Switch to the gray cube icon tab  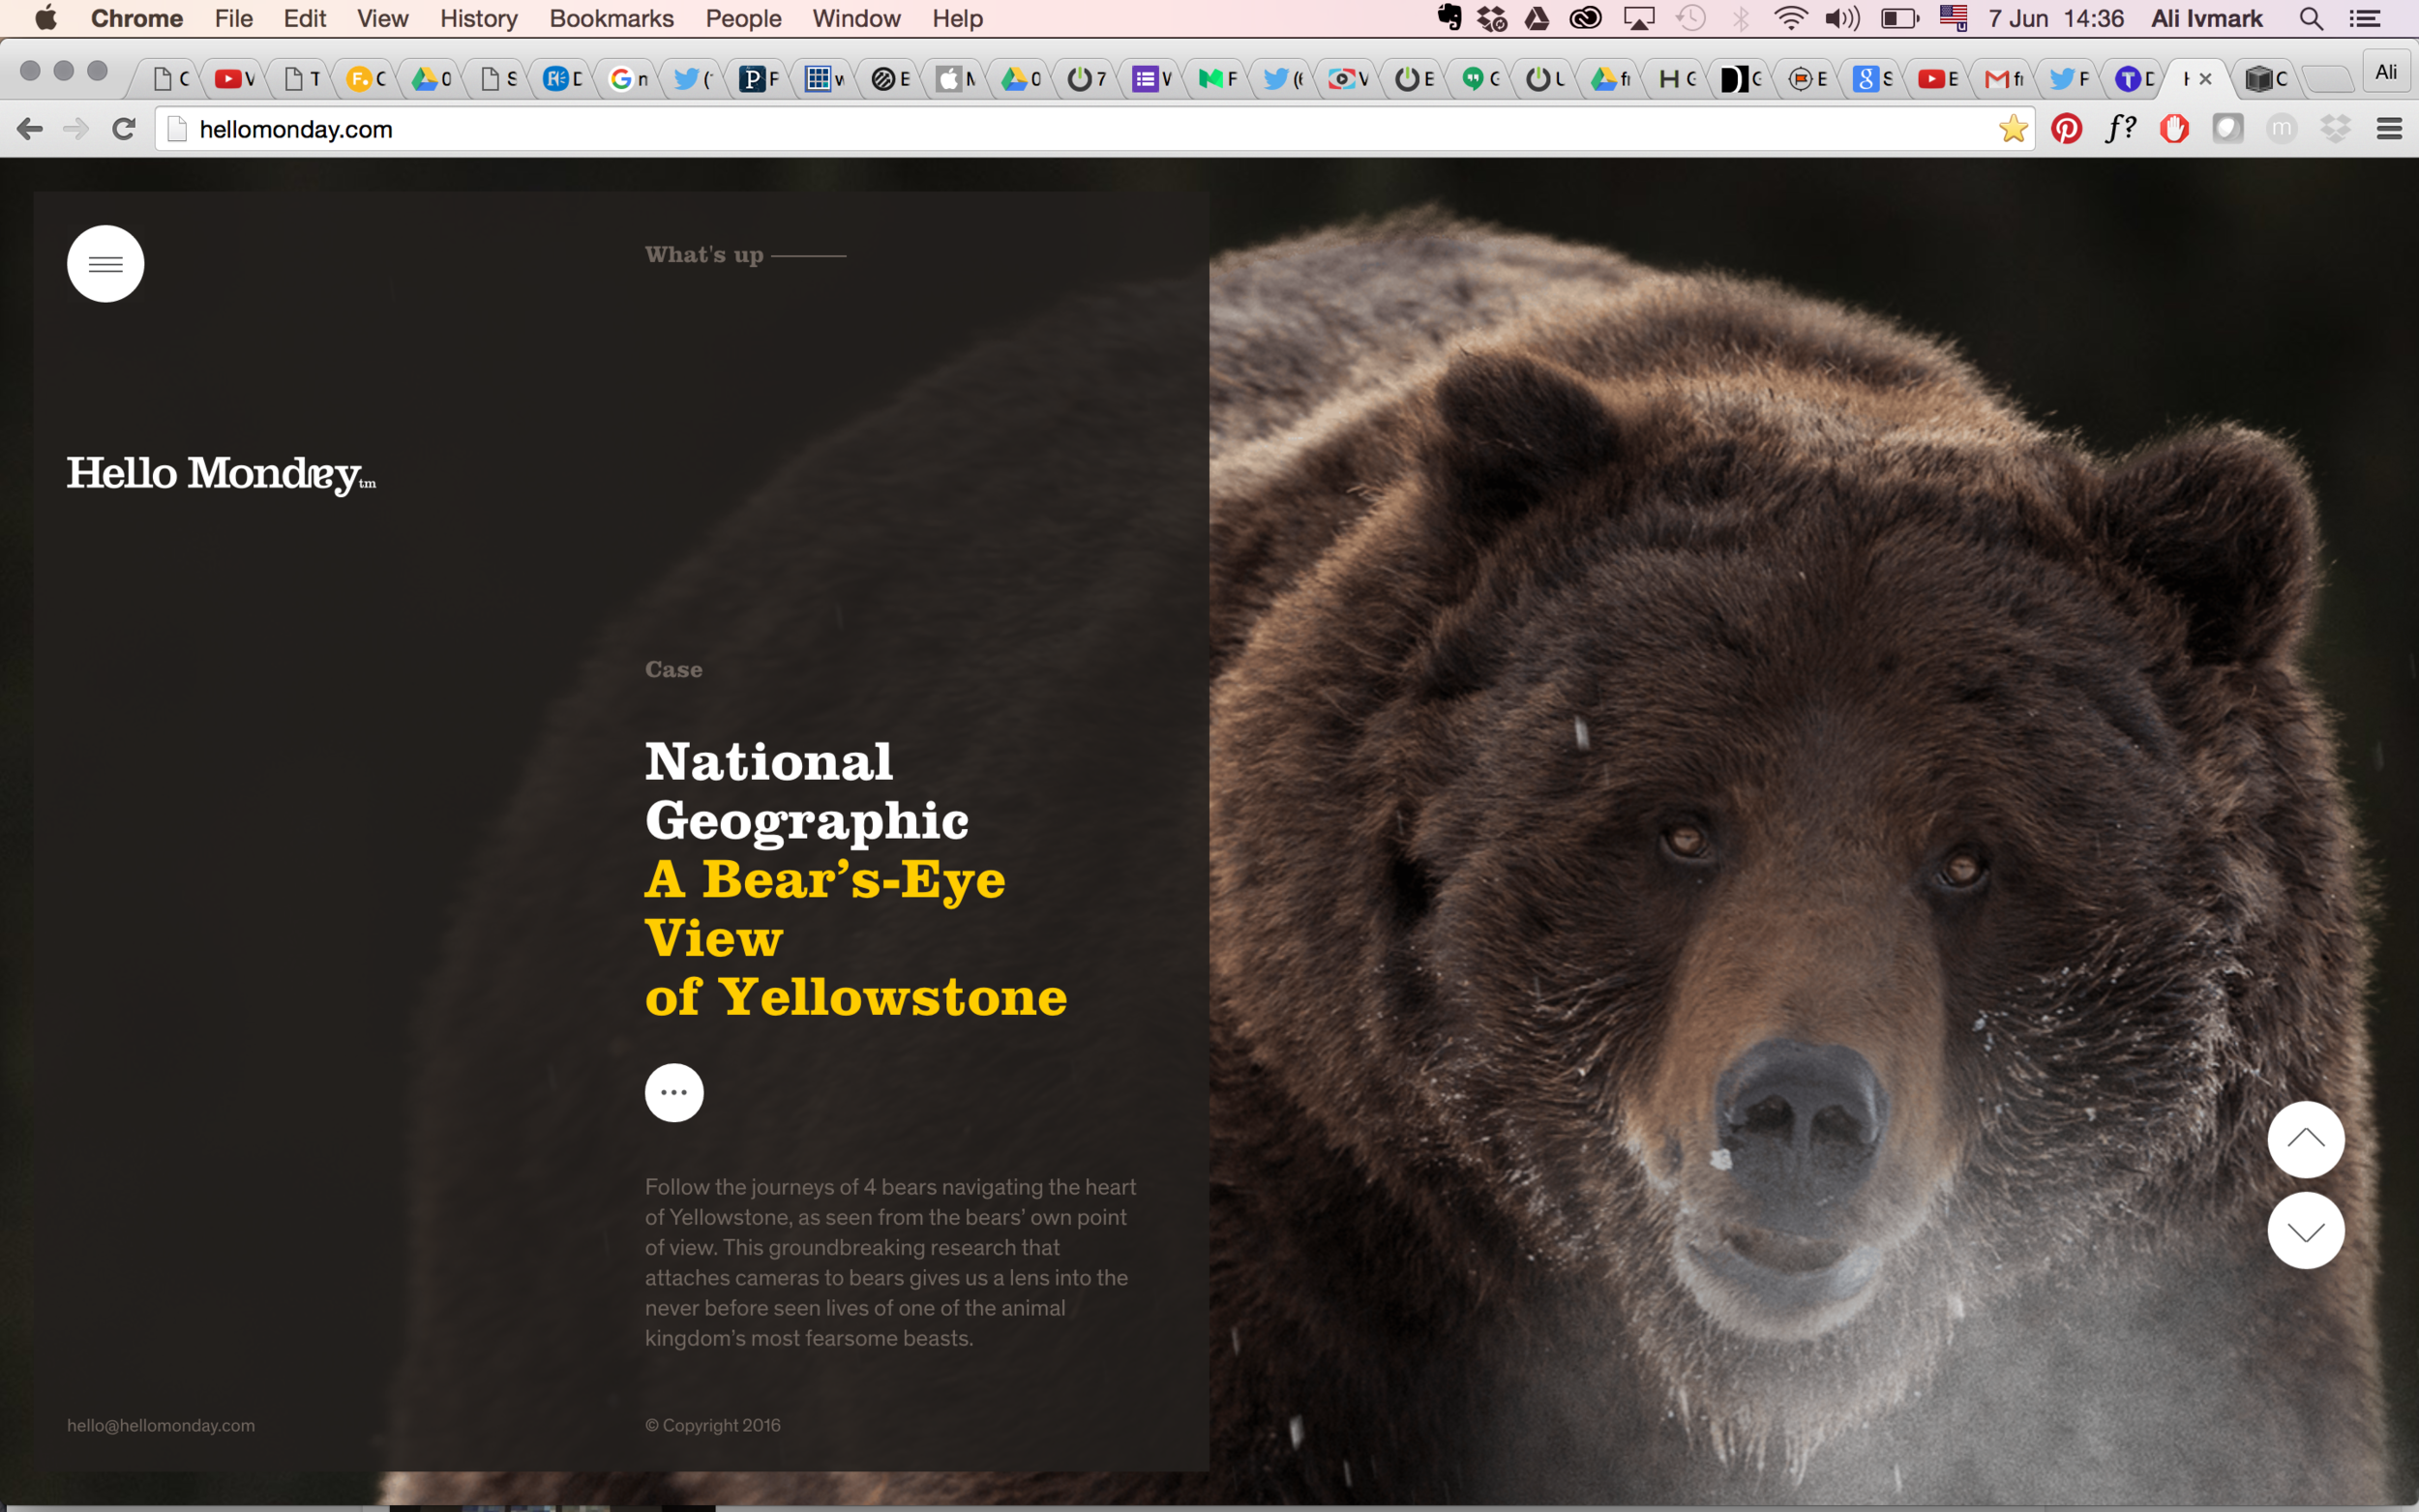[x=2267, y=79]
